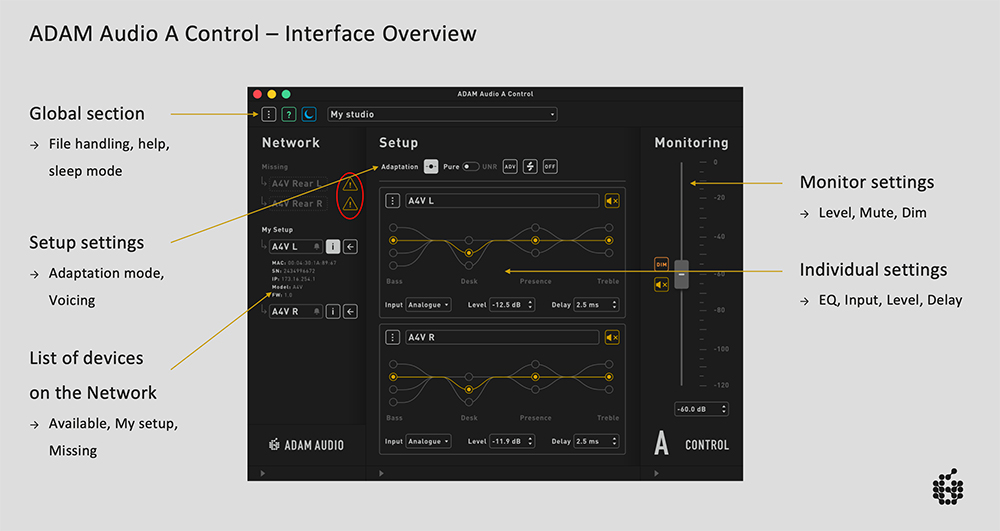The image size is (1000, 531).
Task: Select missing device A4V Rear R
Action: point(297,203)
